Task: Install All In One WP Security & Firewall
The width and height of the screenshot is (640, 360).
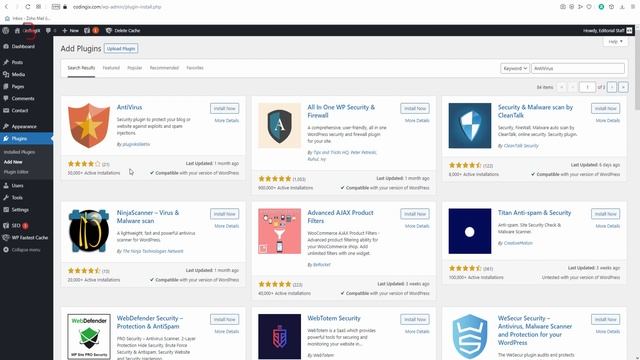Action: 415,109
